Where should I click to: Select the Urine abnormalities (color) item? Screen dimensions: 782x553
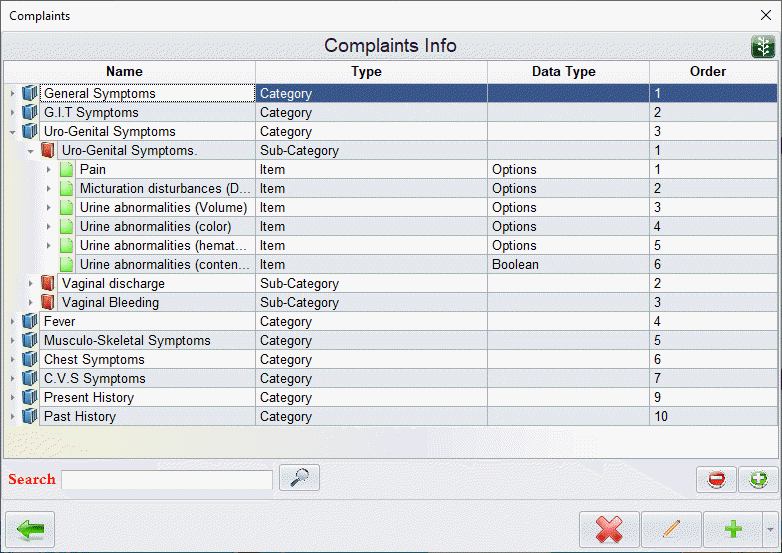click(x=155, y=227)
